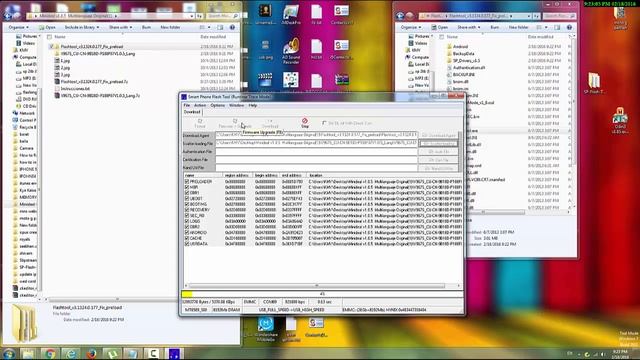Open Internet Explorer from the taskbar
This screenshot has height=360, width=640.
[x=71, y=353]
